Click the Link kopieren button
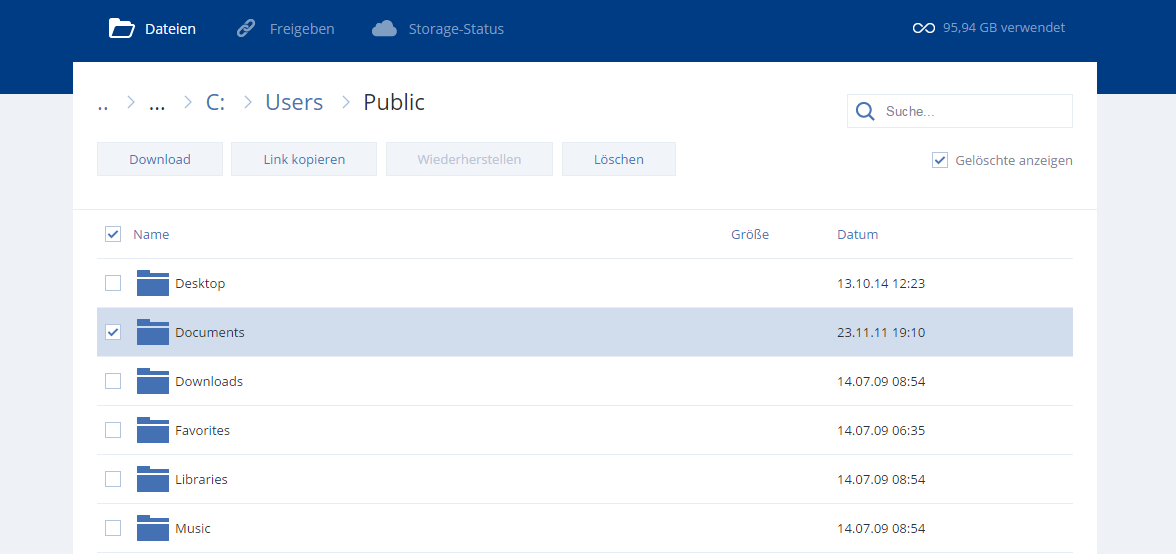The height and width of the screenshot is (554, 1176). (x=304, y=159)
